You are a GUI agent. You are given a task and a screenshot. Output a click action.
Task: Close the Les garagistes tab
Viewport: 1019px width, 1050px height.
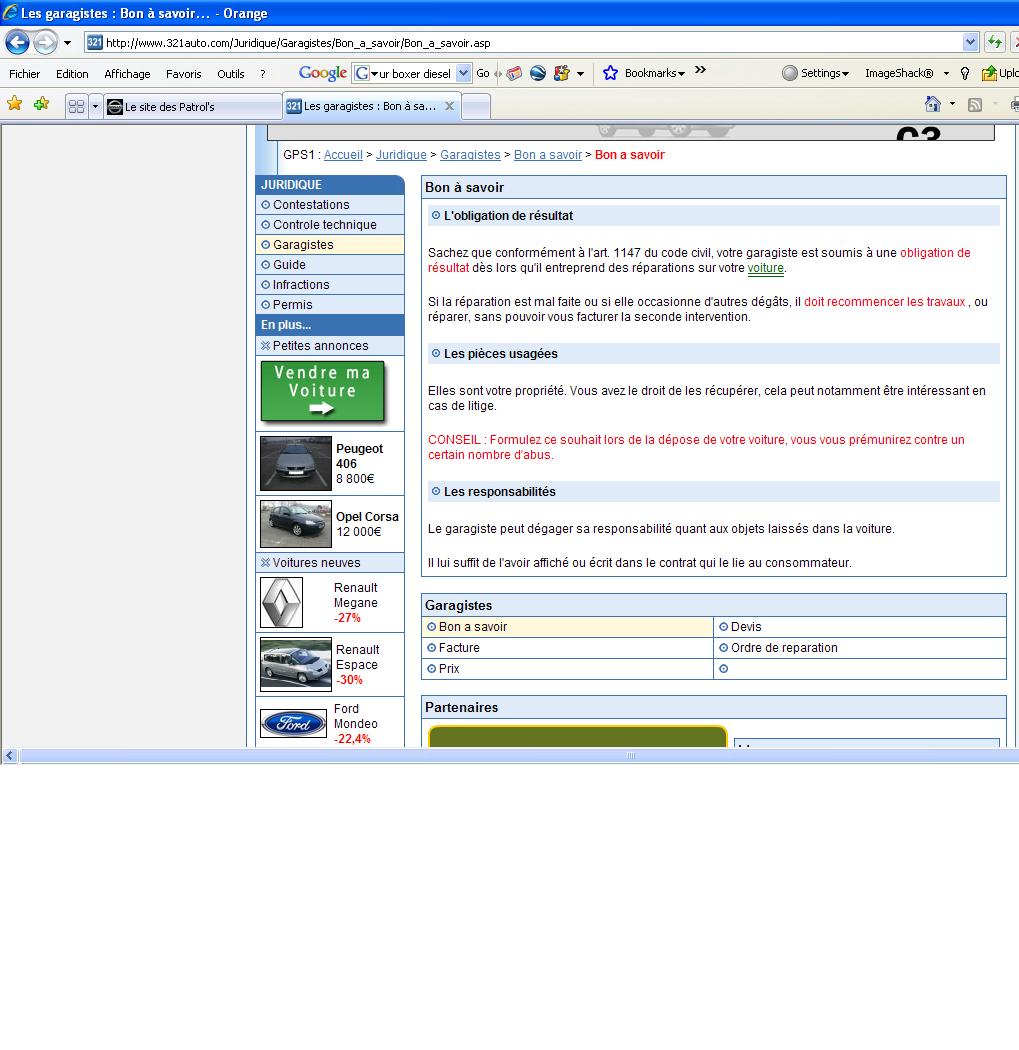449,106
